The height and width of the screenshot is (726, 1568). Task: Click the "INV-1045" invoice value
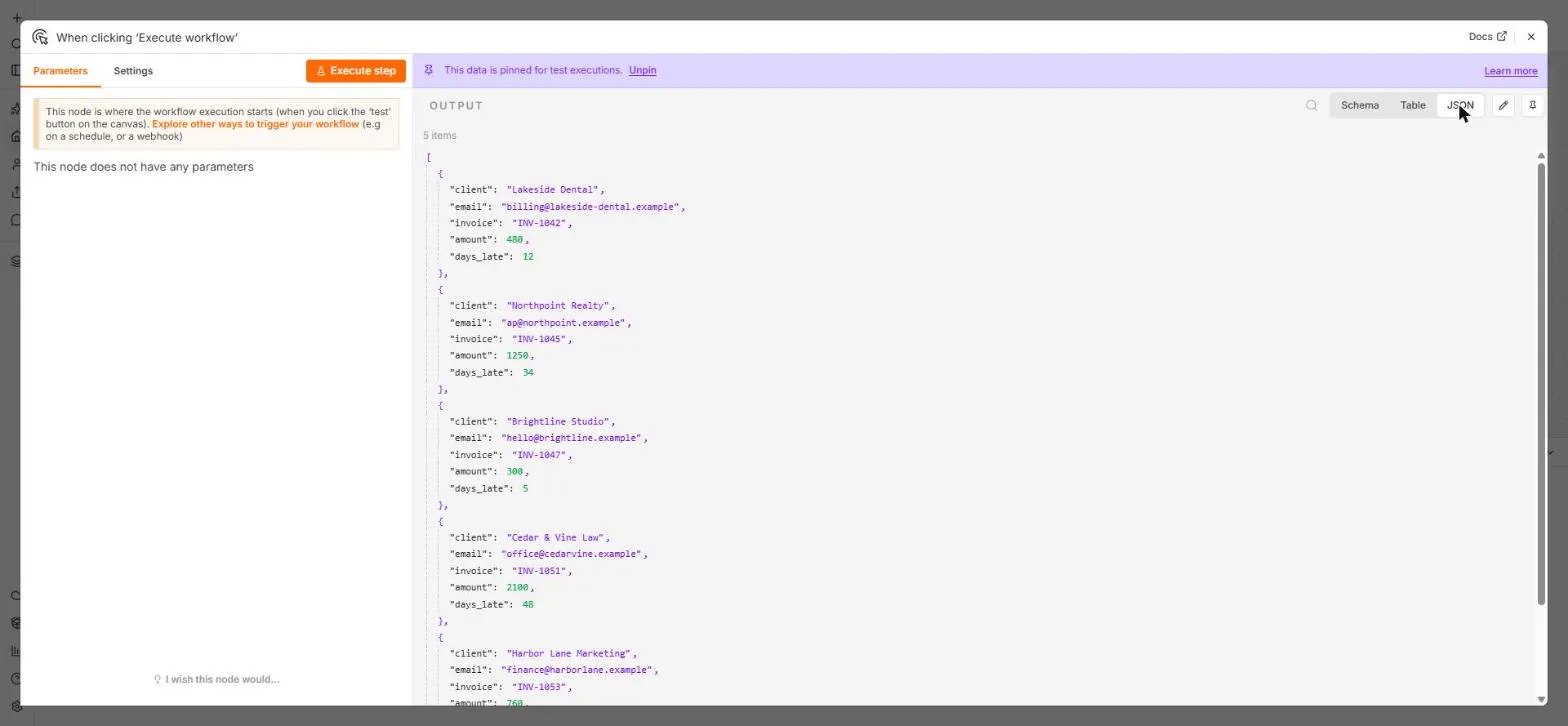(x=538, y=339)
